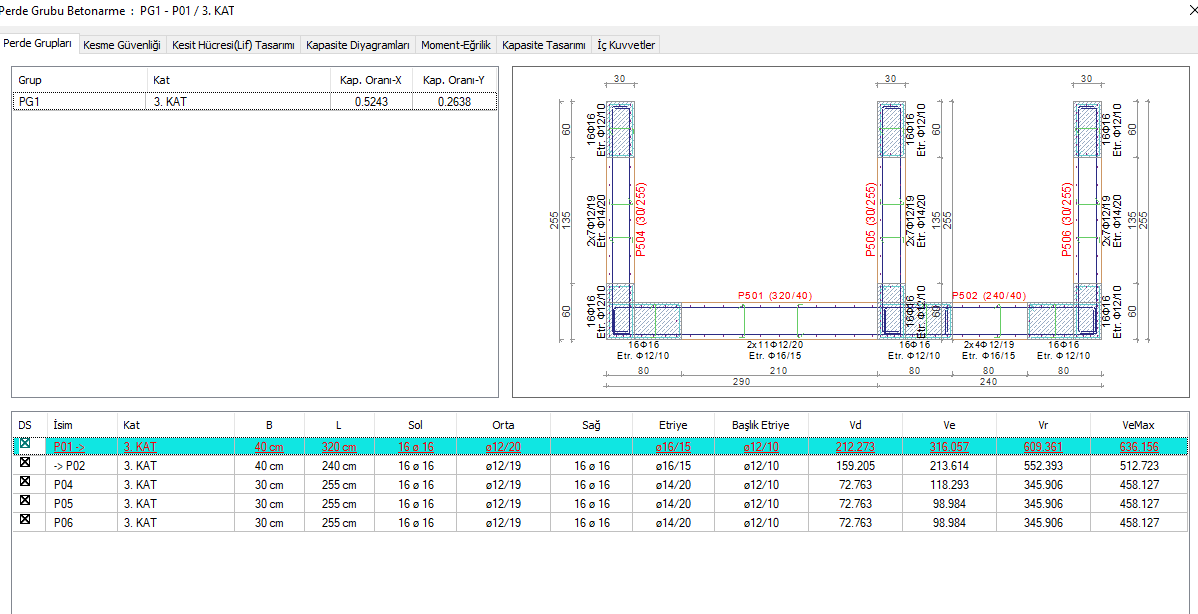Toggle the DS checkbox for row P04
This screenshot has height=614, width=1198.
pyautogui.click(x=24, y=483)
